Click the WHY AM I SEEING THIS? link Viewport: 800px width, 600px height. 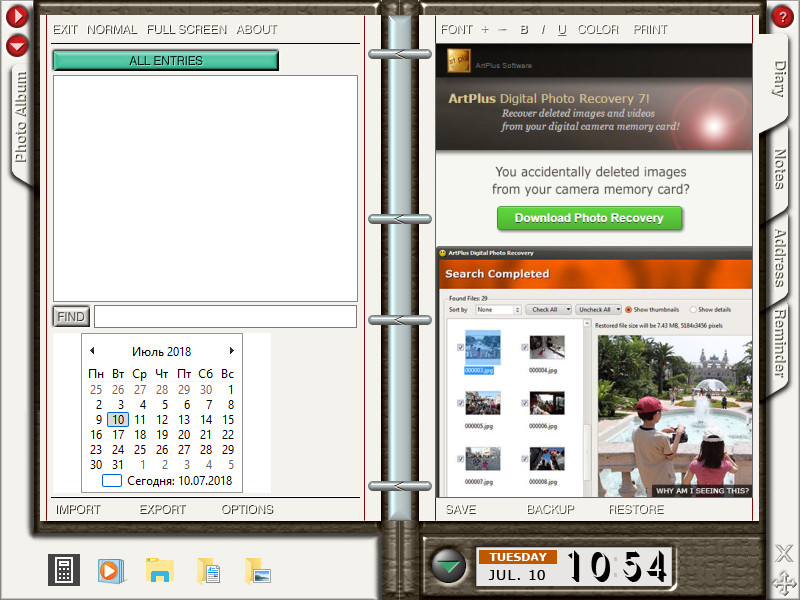pyautogui.click(x=702, y=491)
